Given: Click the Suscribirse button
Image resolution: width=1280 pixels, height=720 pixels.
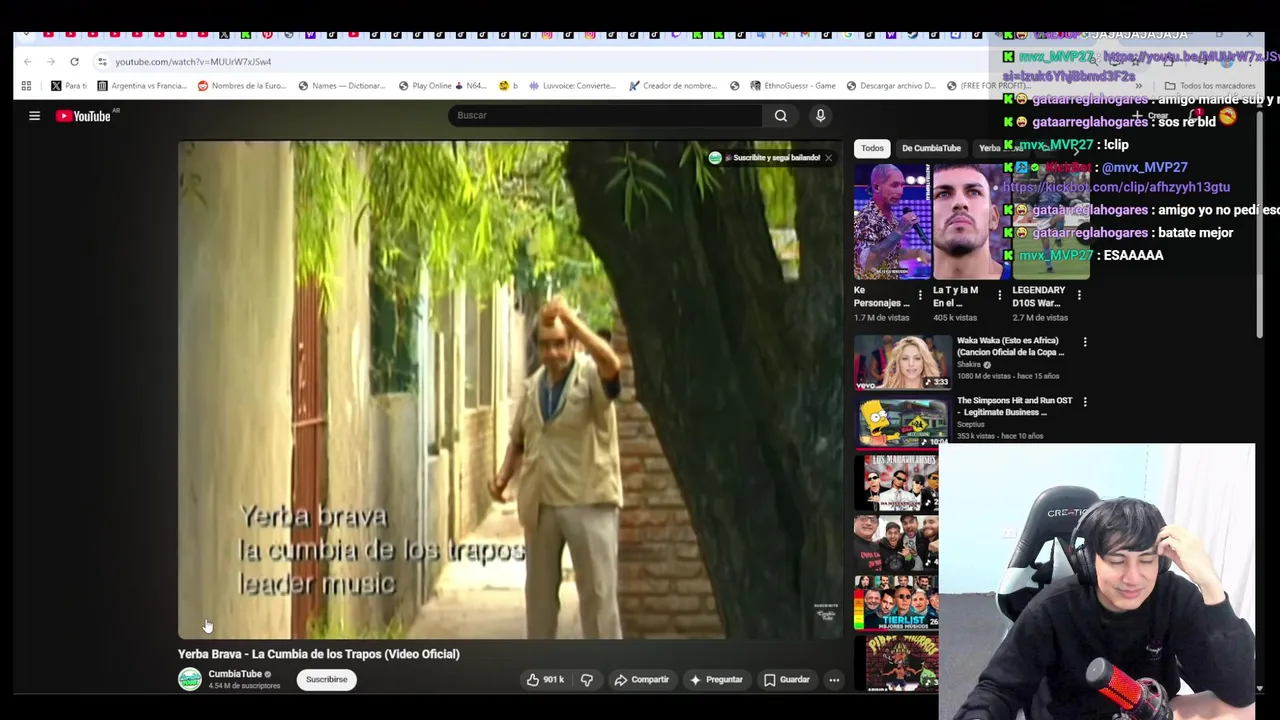Looking at the screenshot, I should [327, 680].
